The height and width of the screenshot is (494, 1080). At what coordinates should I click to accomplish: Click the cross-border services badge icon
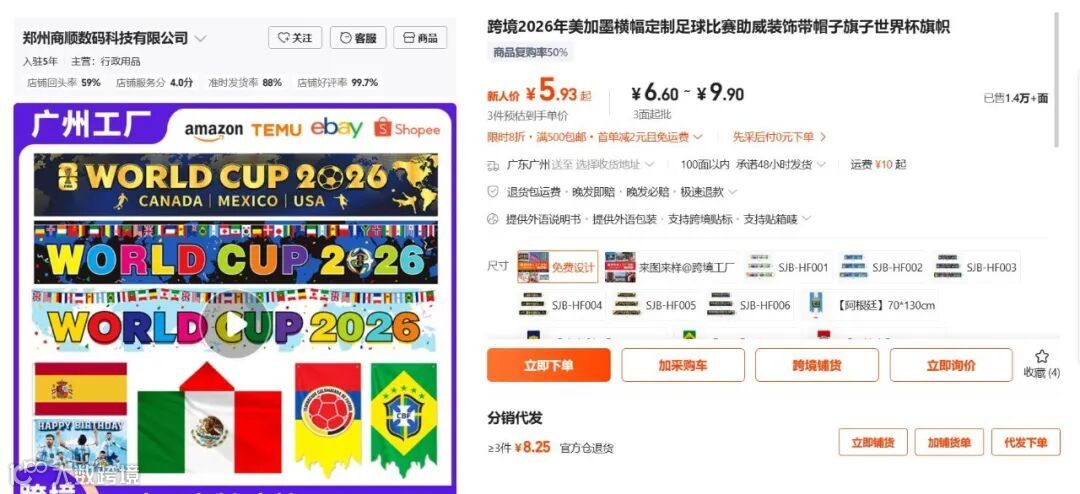(492, 219)
